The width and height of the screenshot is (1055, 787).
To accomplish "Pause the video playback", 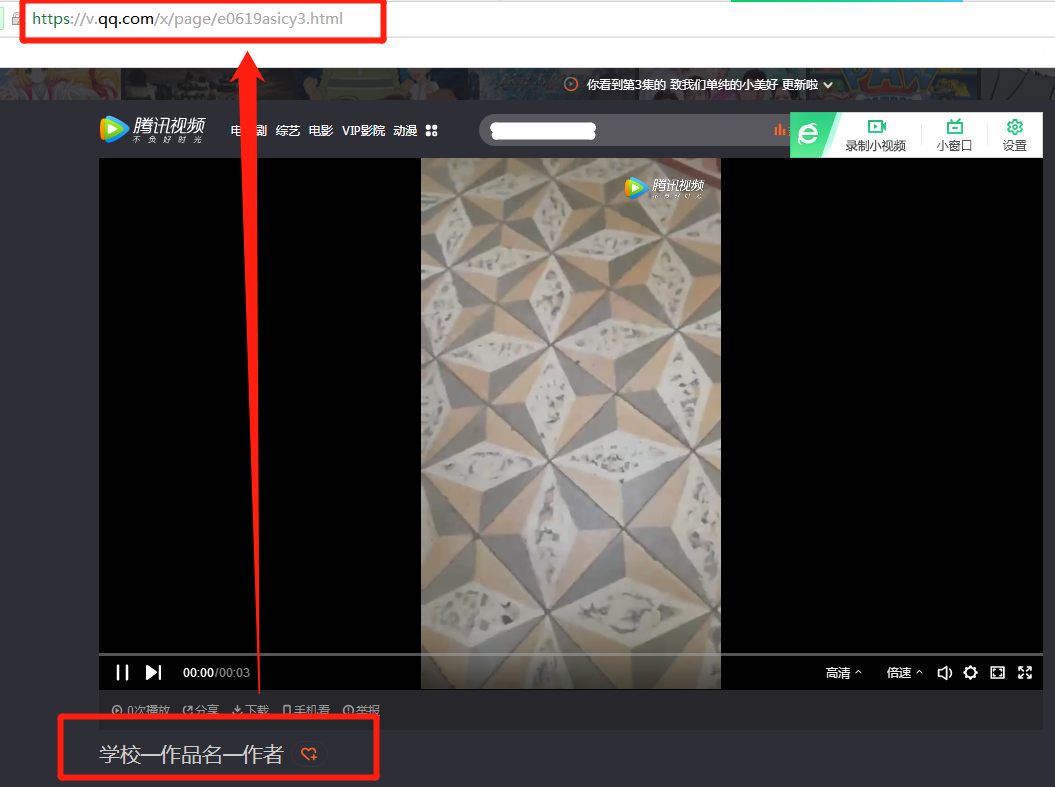I will point(122,673).
